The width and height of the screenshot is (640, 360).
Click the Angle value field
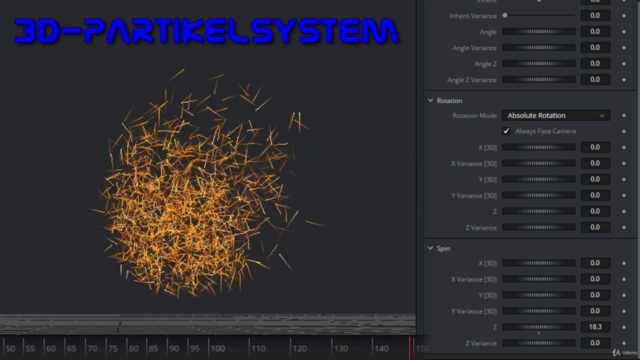[x=595, y=31]
